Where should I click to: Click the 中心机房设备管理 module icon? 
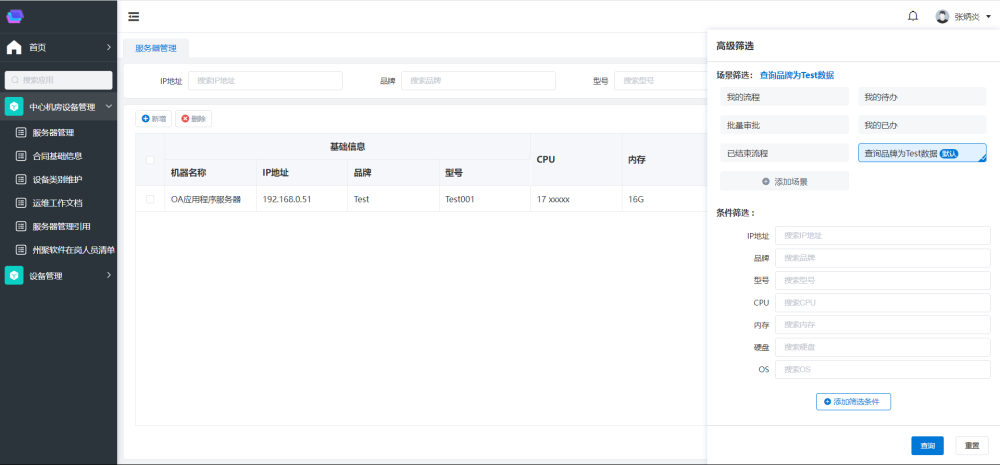coord(14,106)
